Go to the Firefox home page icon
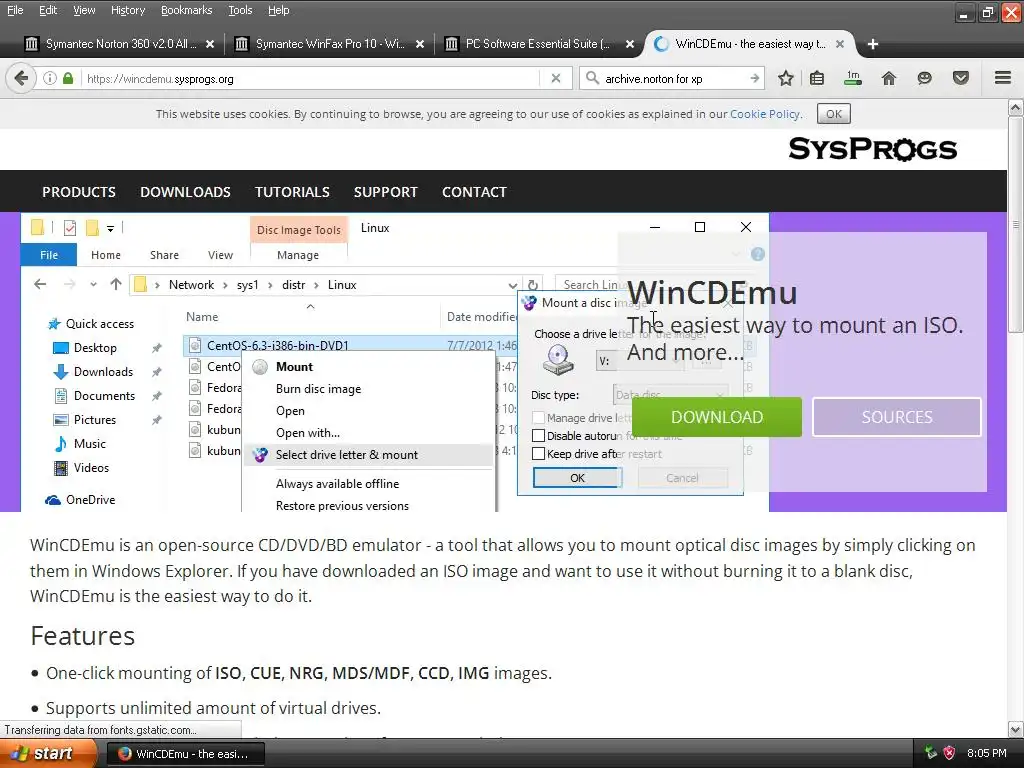Screen dimensions: 1024x768 [x=889, y=78]
